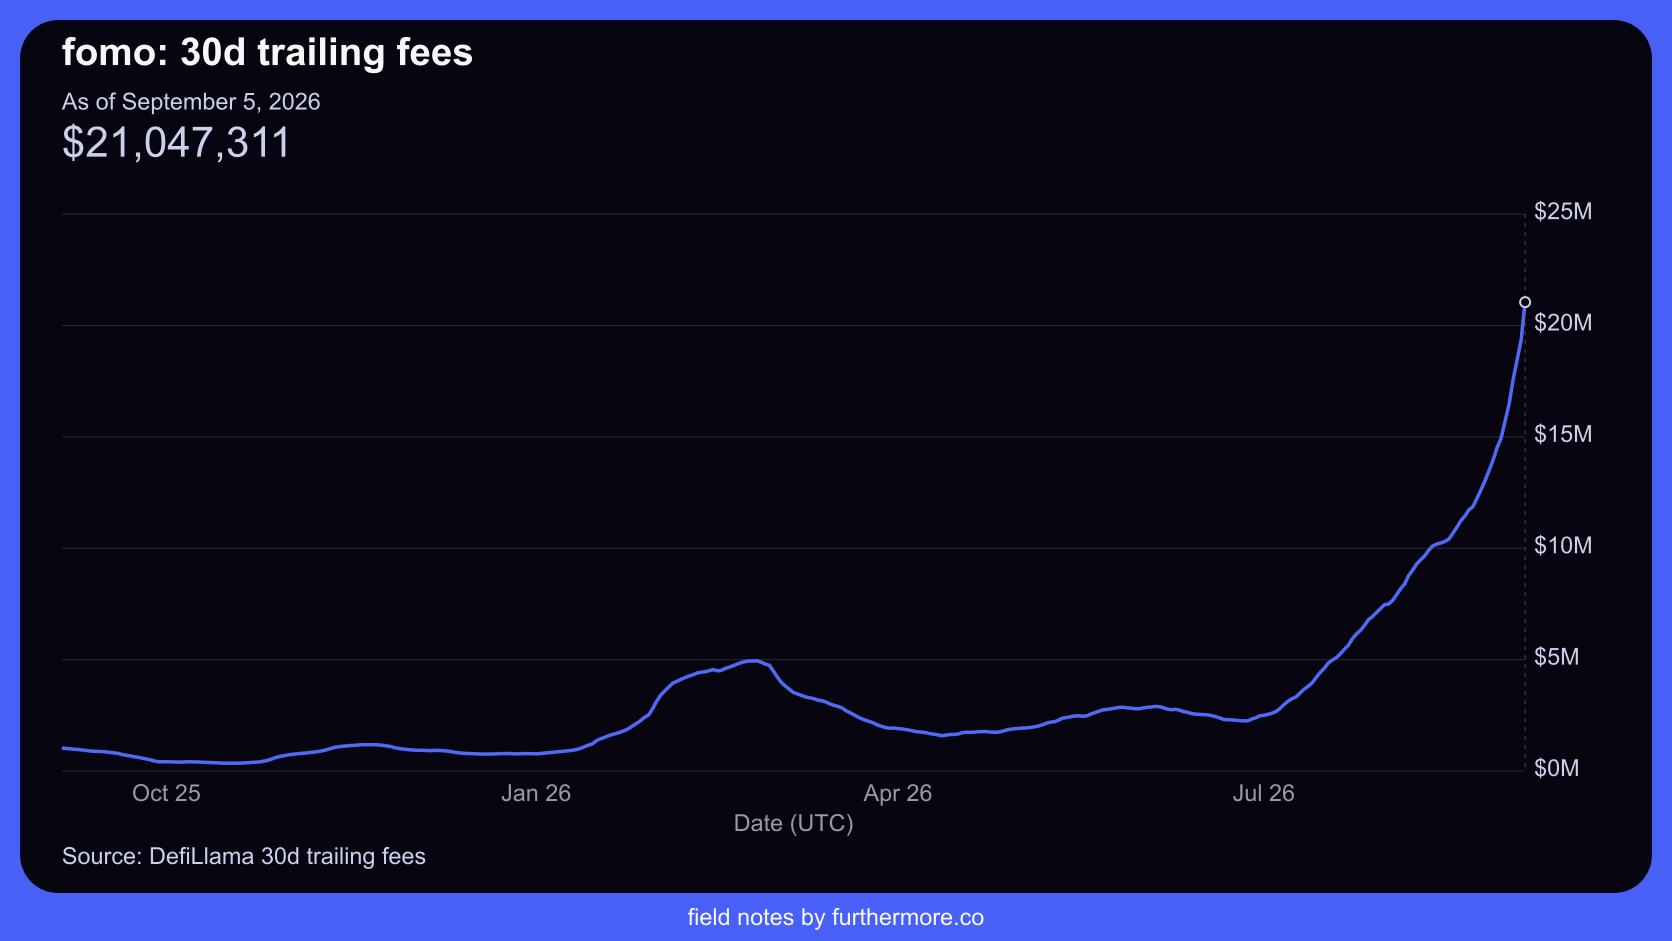Click the chart title 'fomo: 30d trailing fees'
This screenshot has height=941, width=1672.
pyautogui.click(x=267, y=52)
